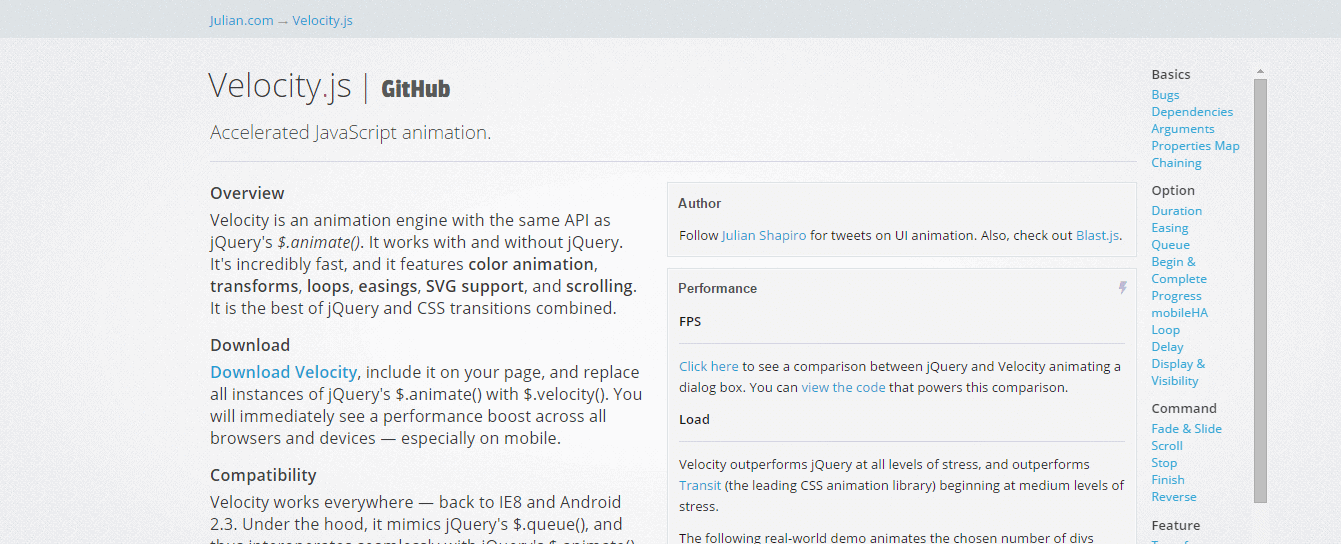Select Dependencies in the sidebar
The height and width of the screenshot is (544, 1341).
[1192, 112]
